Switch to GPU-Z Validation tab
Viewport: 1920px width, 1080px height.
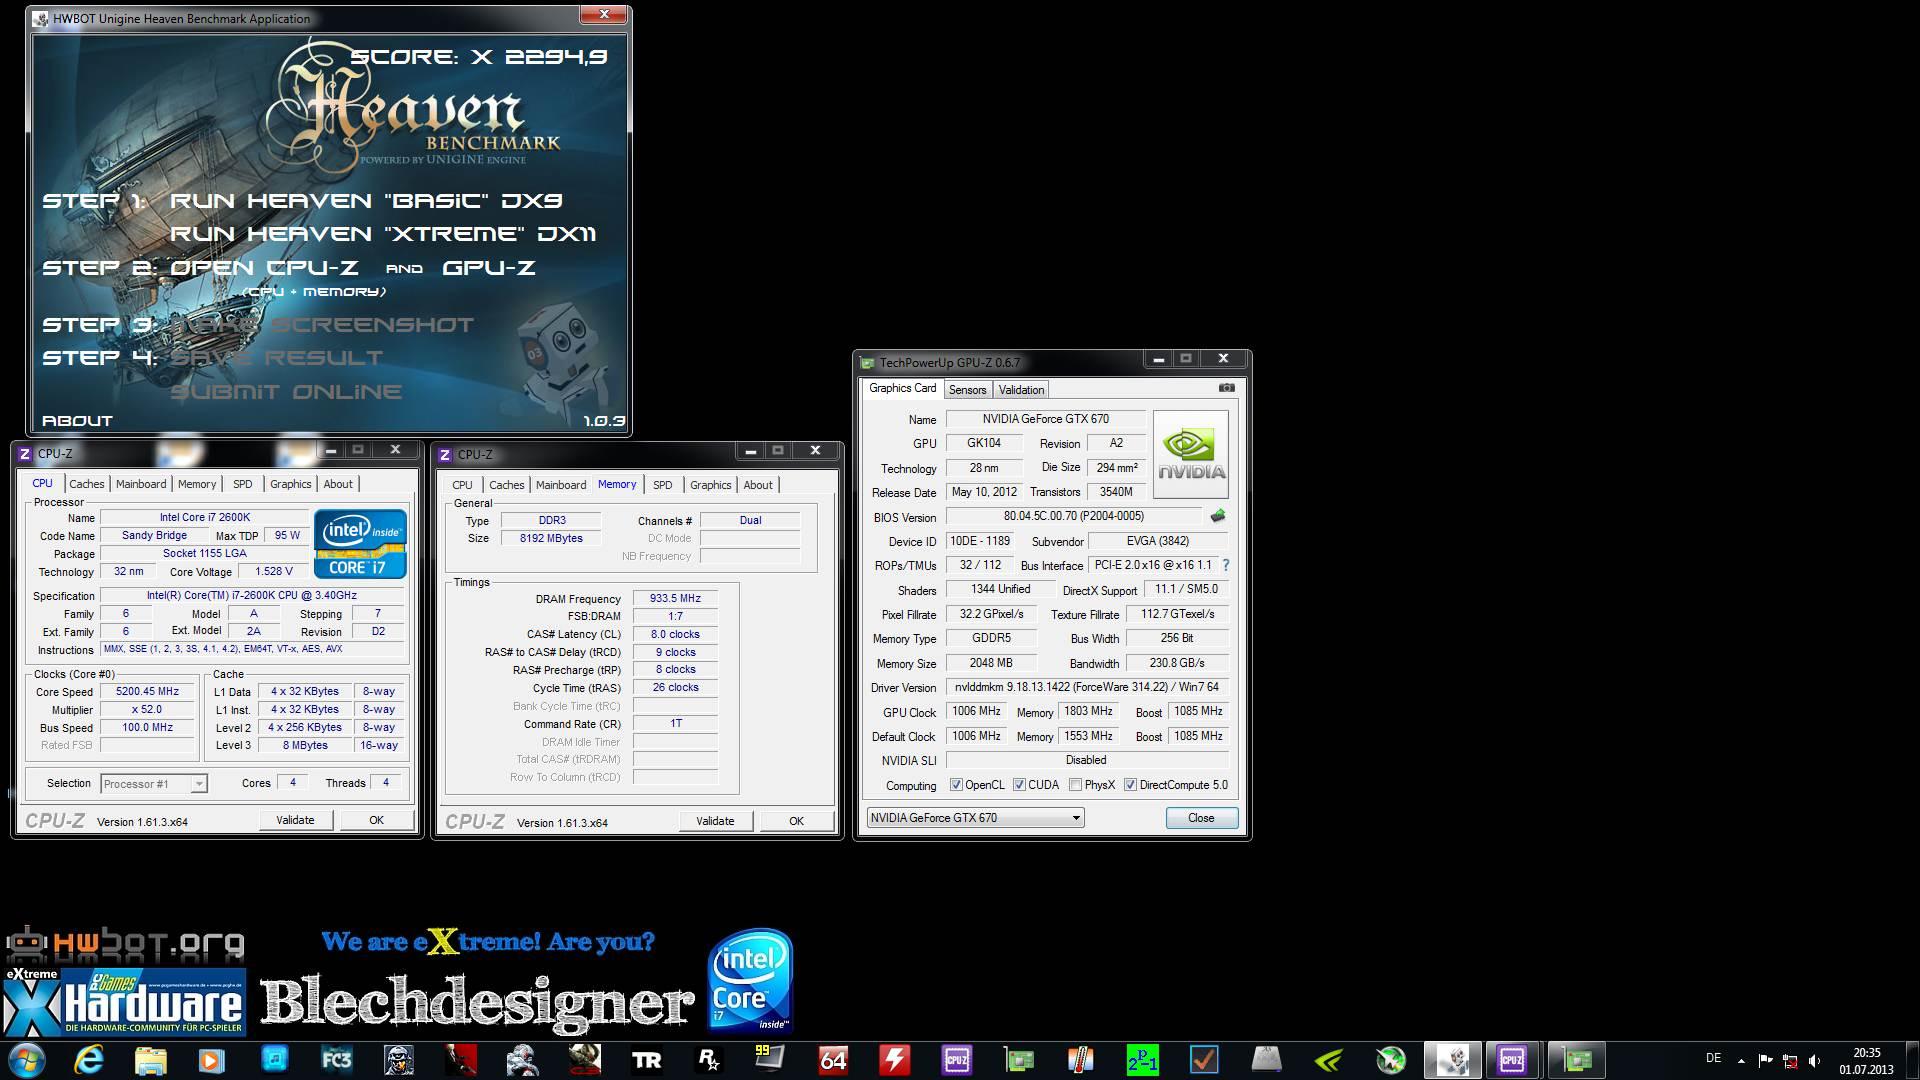point(1021,390)
